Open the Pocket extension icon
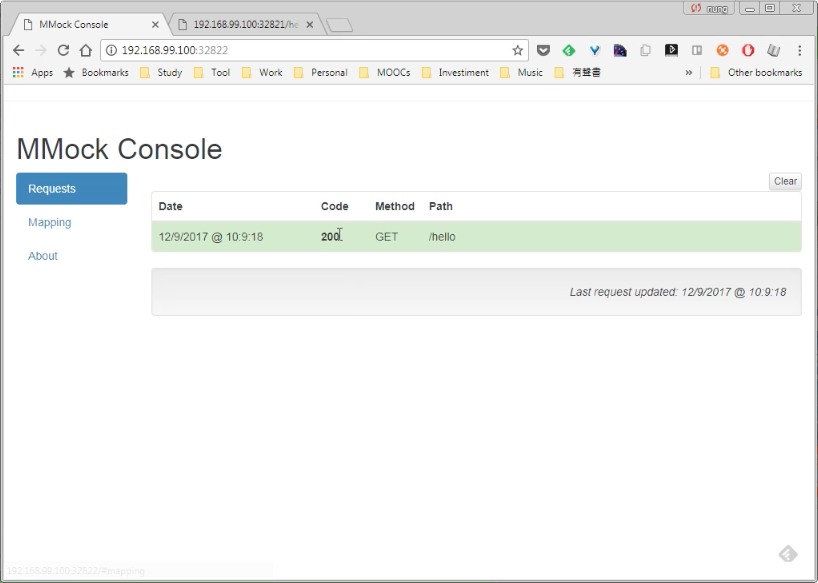The width and height of the screenshot is (818, 583). point(543,50)
